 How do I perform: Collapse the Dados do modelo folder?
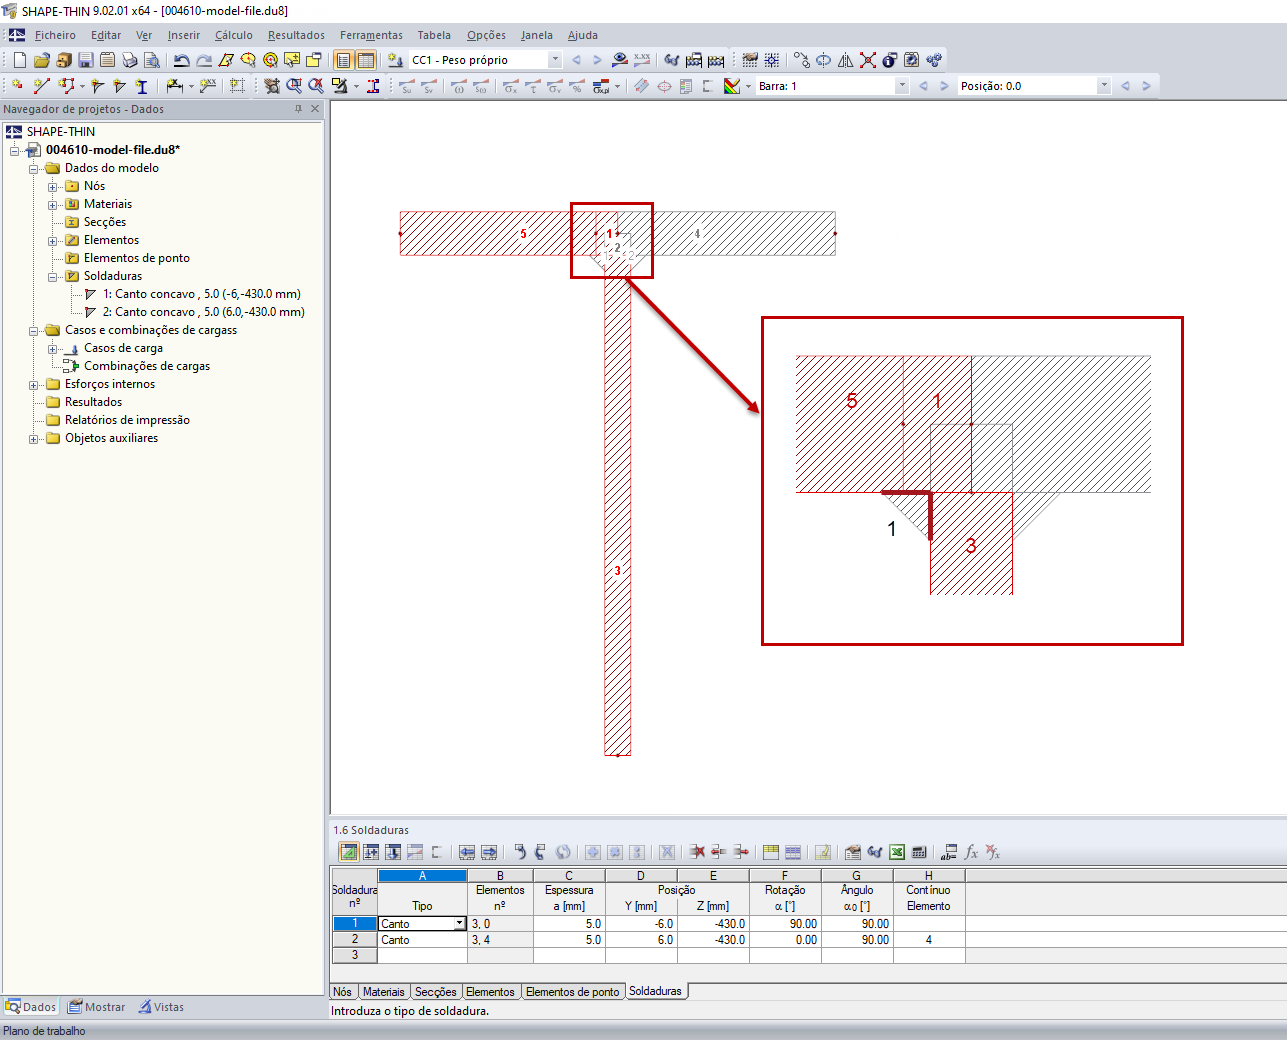pyautogui.click(x=34, y=168)
